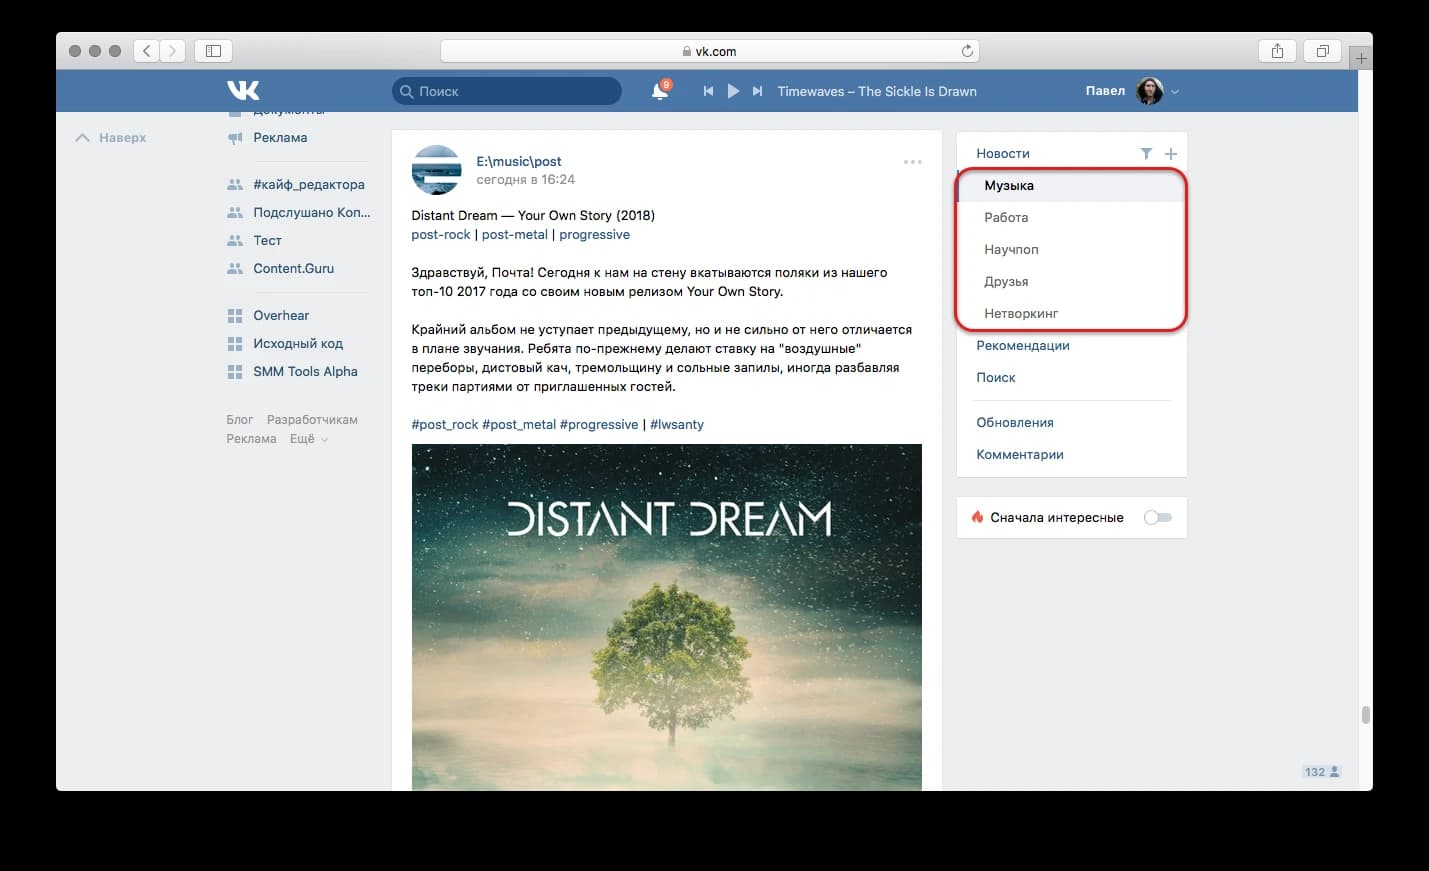Open the Distant Dream album cover image
The width and height of the screenshot is (1429, 871).
click(x=666, y=616)
